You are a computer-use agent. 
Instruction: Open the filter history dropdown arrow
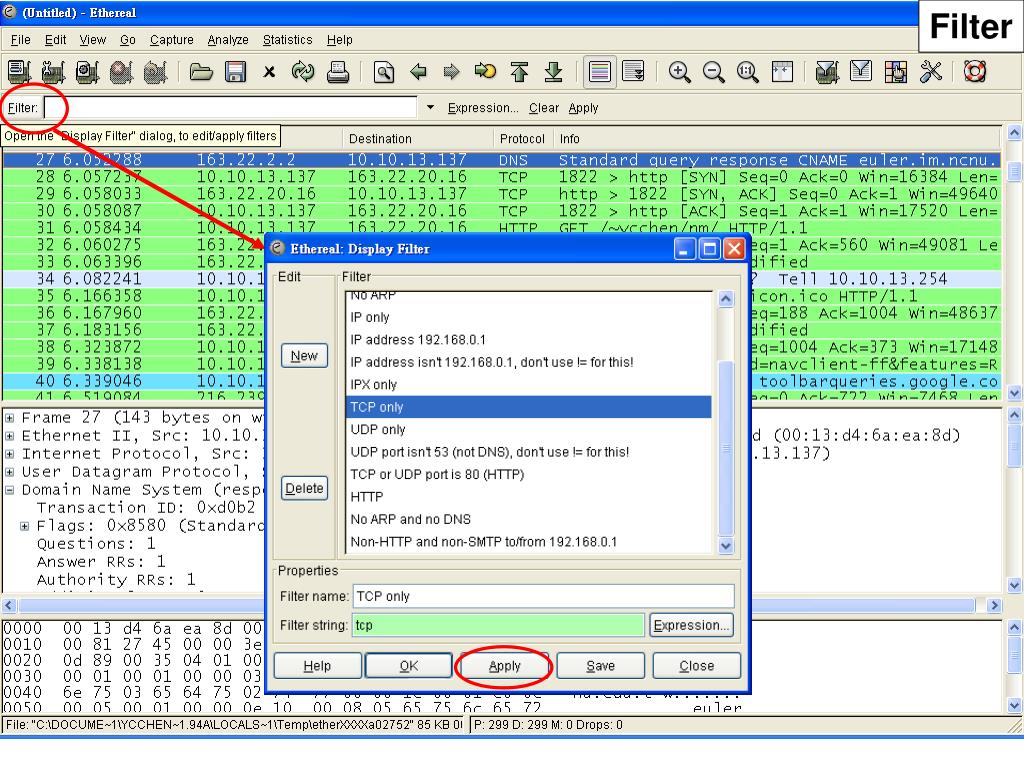[x=430, y=107]
